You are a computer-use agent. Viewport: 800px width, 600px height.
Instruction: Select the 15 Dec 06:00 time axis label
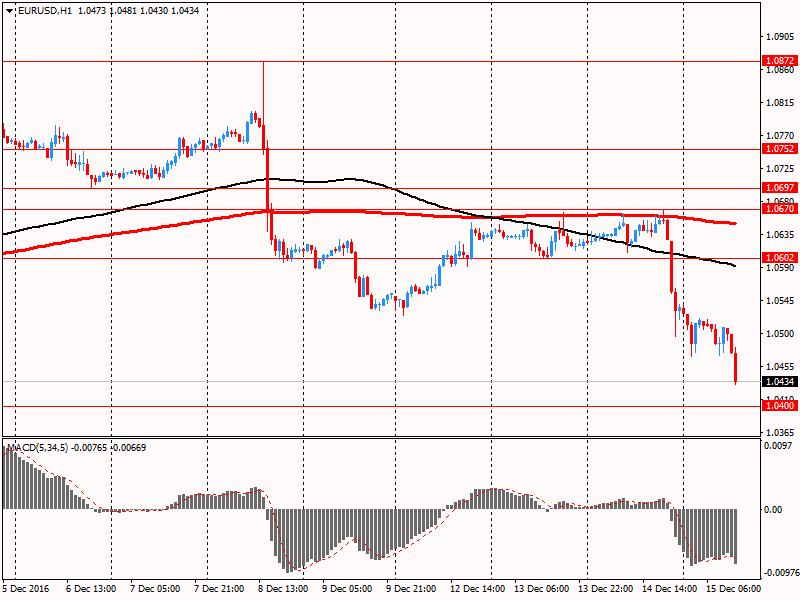click(734, 589)
